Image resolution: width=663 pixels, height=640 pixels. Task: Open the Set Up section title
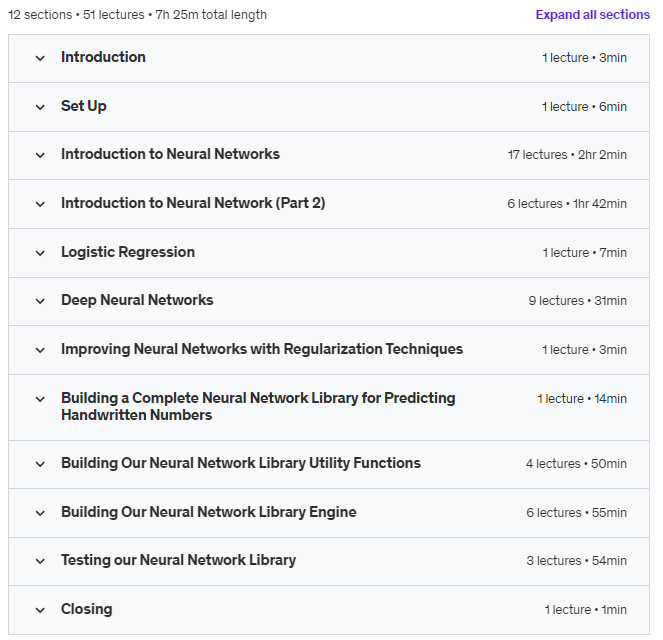84,106
